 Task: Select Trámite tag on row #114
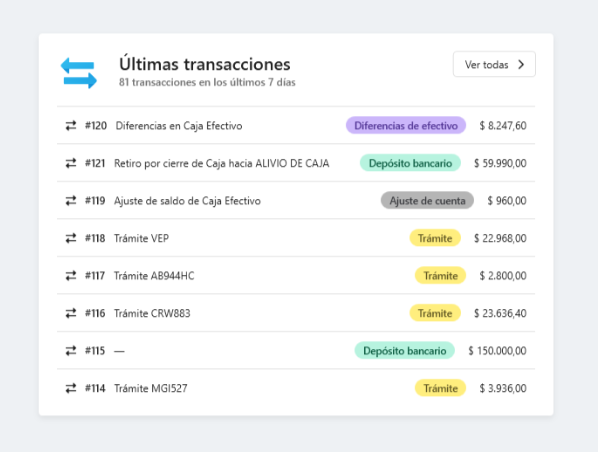pos(440,388)
